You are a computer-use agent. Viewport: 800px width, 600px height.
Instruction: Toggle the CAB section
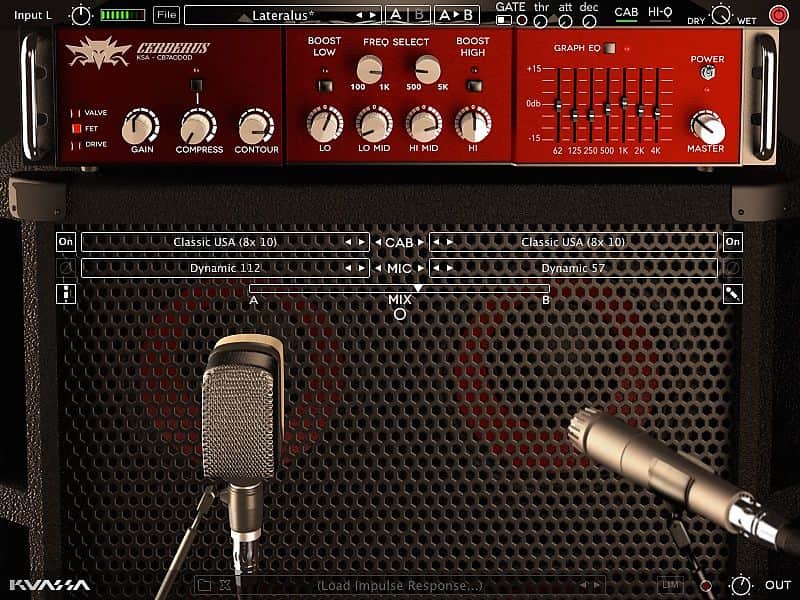click(626, 13)
